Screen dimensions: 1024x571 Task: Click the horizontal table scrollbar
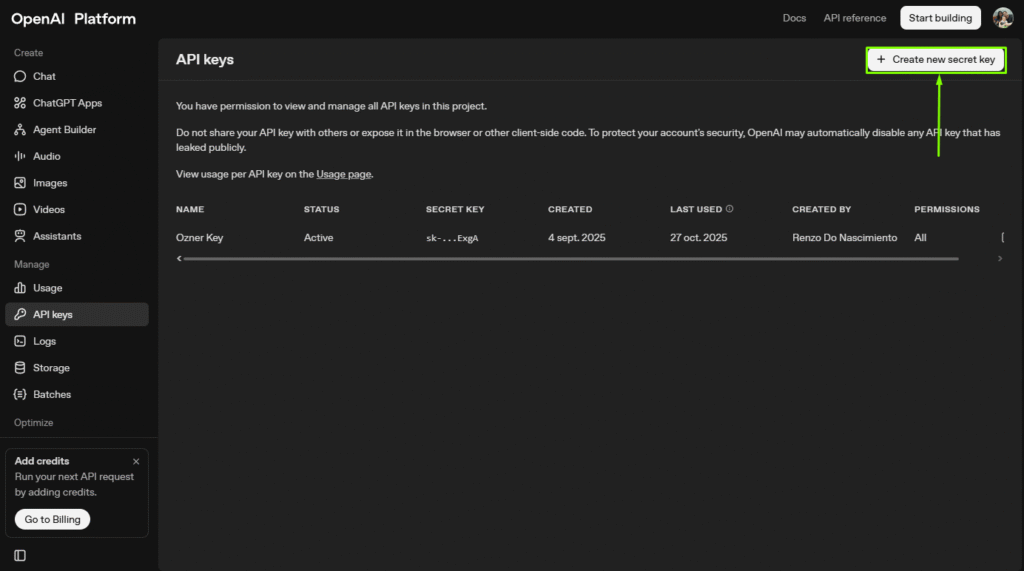pos(571,259)
